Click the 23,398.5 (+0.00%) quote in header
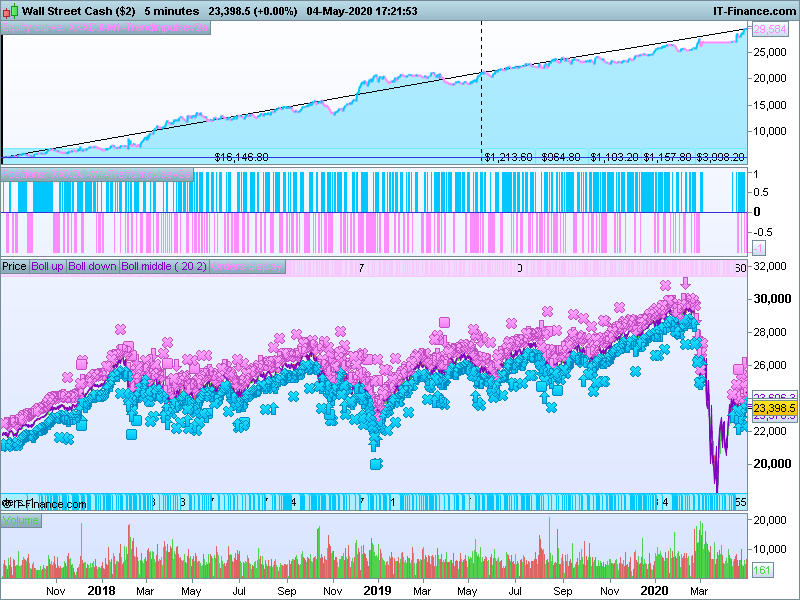The width and height of the screenshot is (800, 600). [x=253, y=11]
